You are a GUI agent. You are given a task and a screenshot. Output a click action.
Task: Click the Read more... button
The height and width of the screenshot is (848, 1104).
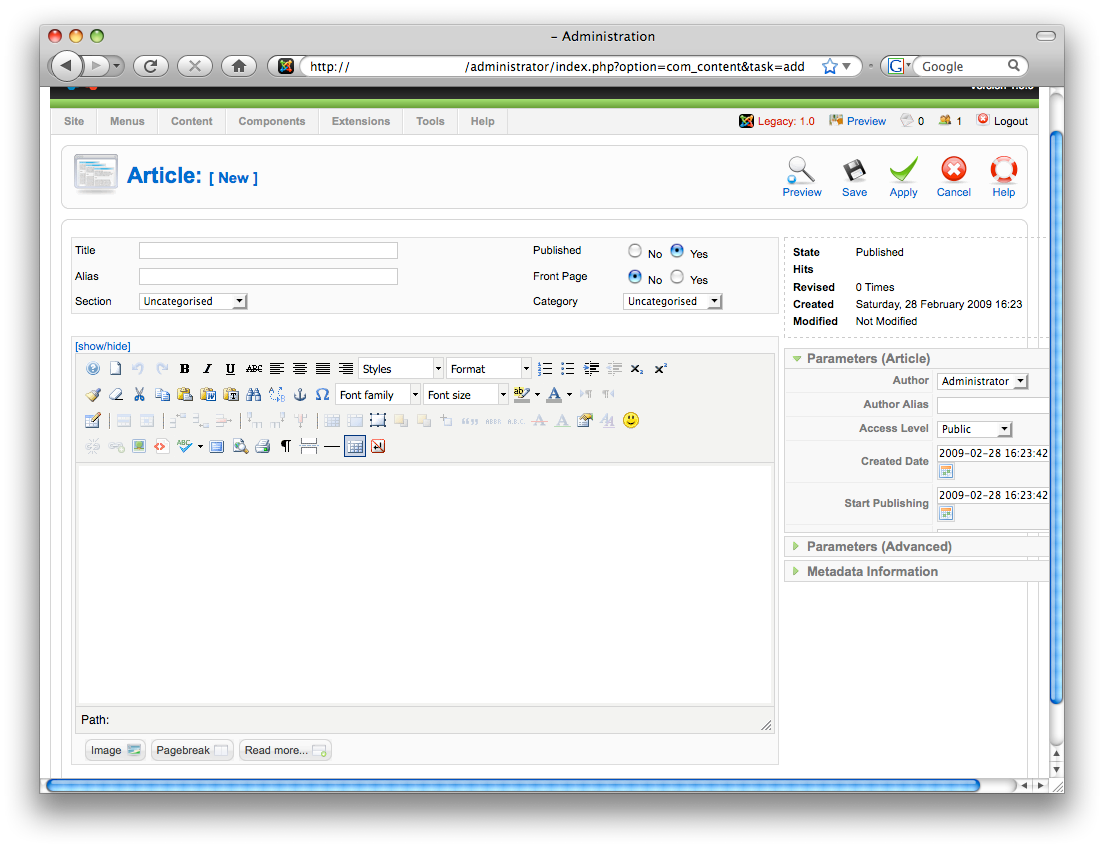(285, 750)
